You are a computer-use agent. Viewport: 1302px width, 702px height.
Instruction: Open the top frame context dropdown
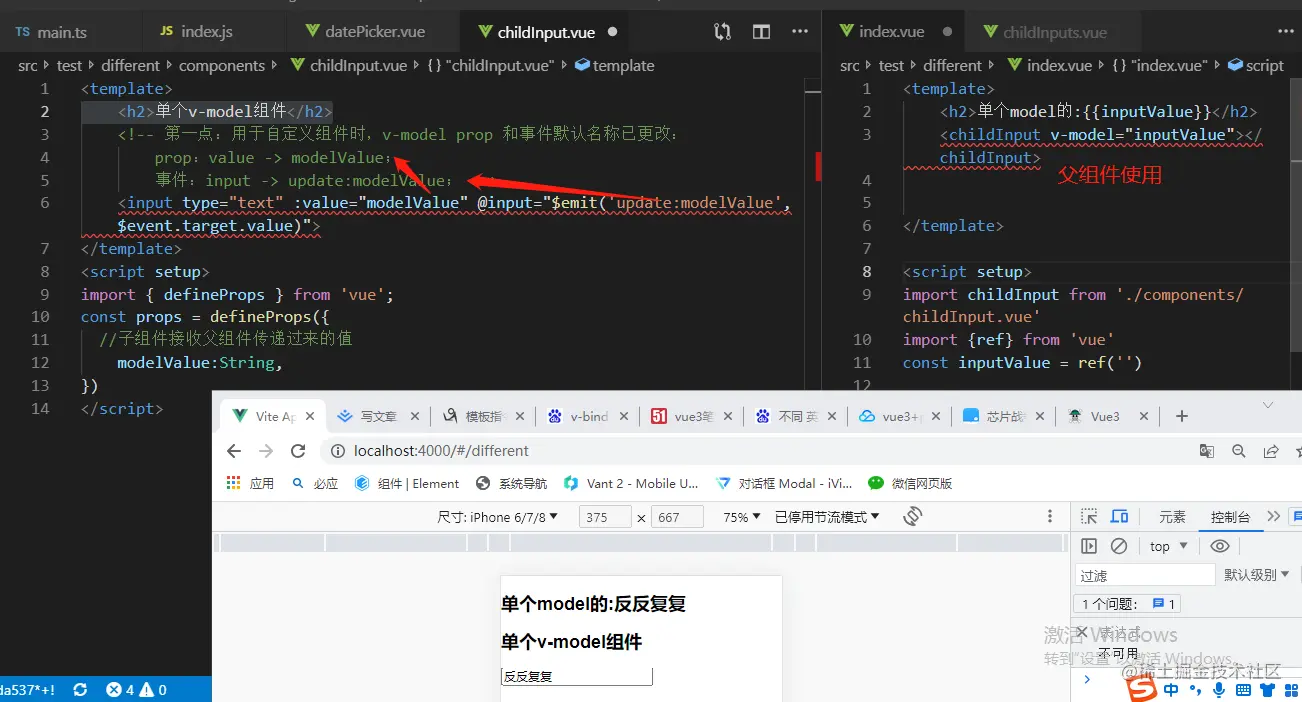(x=1165, y=545)
